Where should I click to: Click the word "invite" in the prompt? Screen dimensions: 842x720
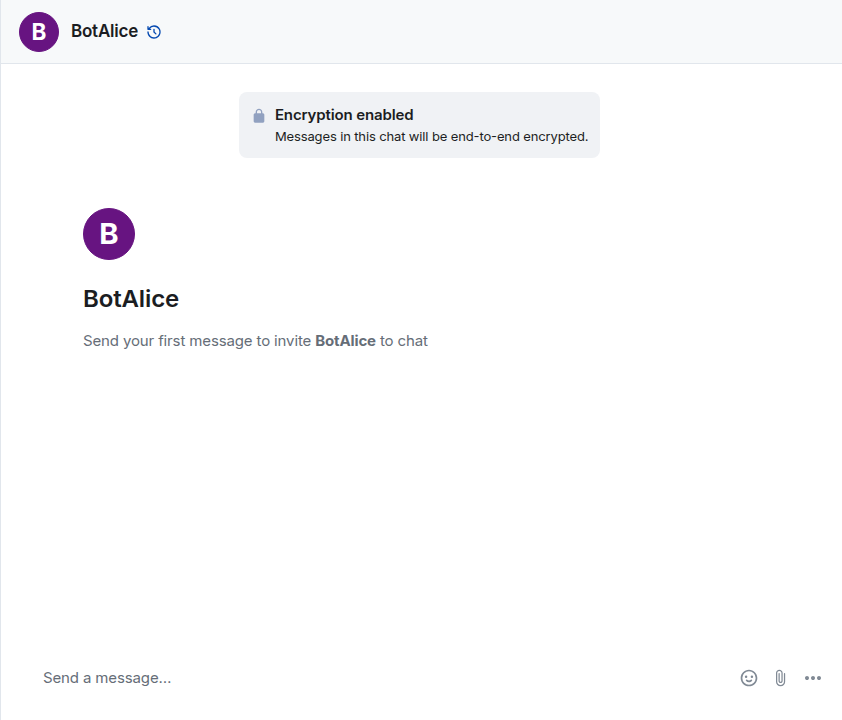click(x=293, y=341)
